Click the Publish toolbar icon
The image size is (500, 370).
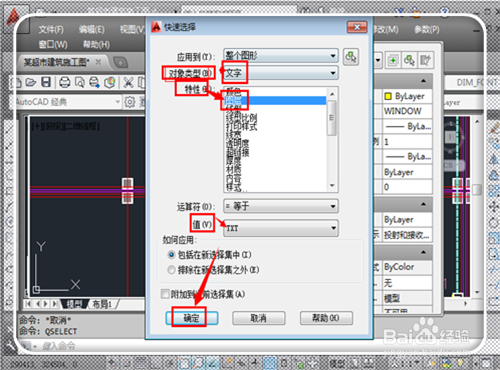pos(94,82)
